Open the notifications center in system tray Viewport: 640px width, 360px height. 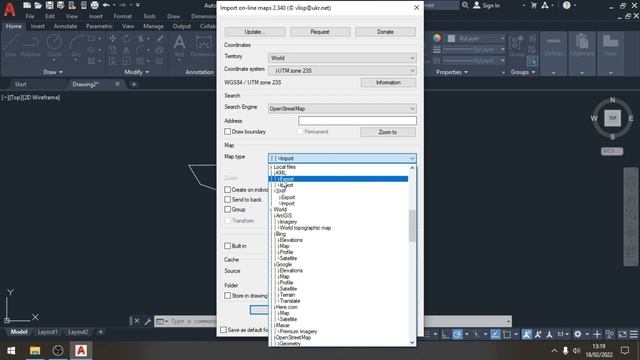(x=624, y=350)
